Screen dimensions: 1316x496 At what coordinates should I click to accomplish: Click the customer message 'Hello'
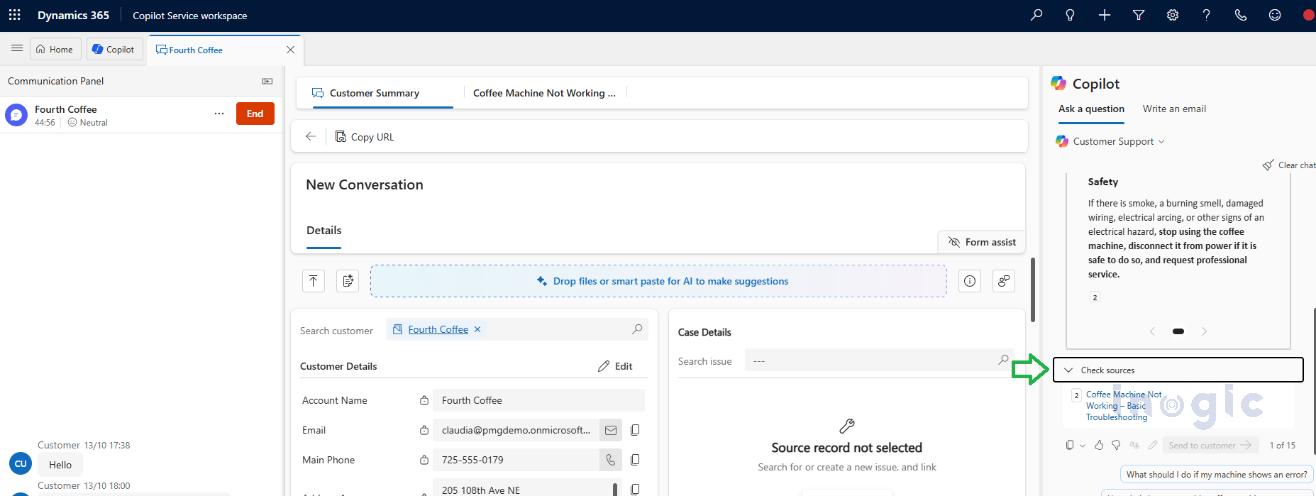(x=61, y=465)
